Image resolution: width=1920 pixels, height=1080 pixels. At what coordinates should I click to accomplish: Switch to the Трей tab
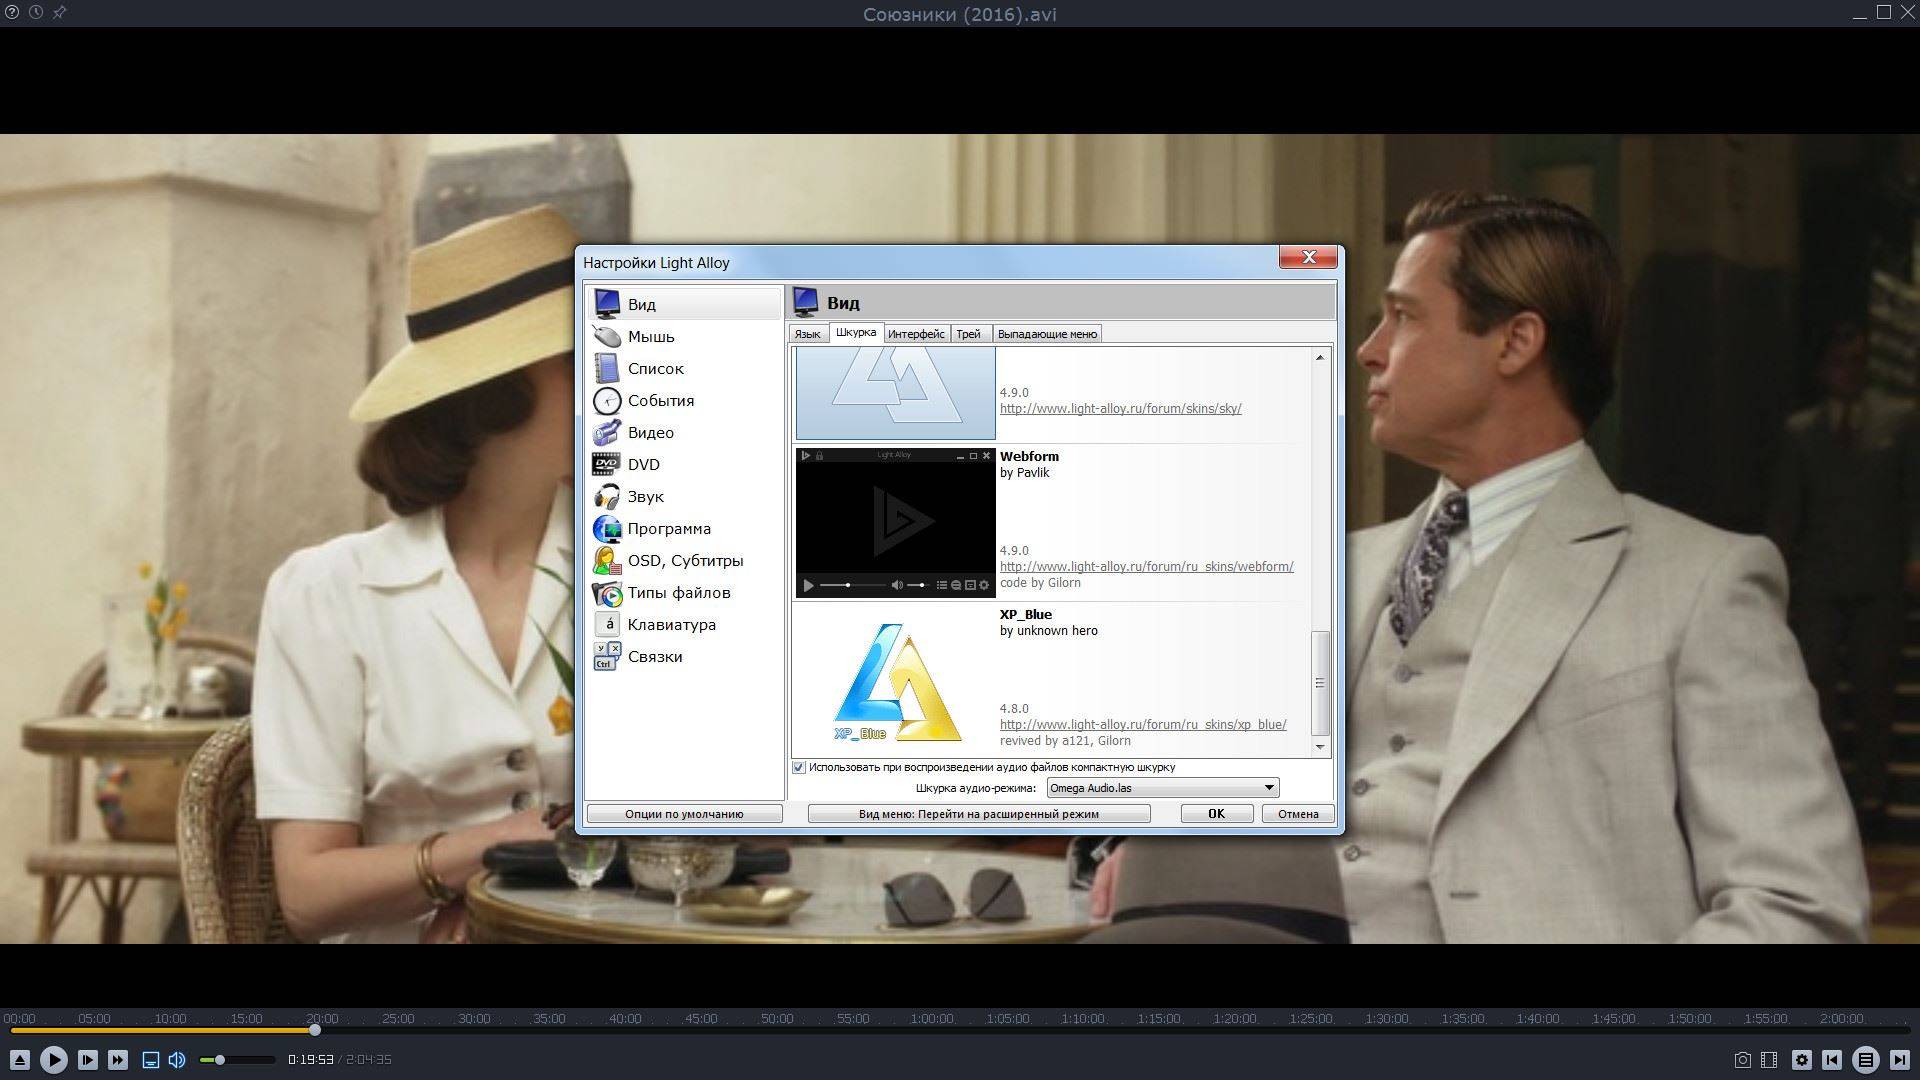(x=969, y=334)
